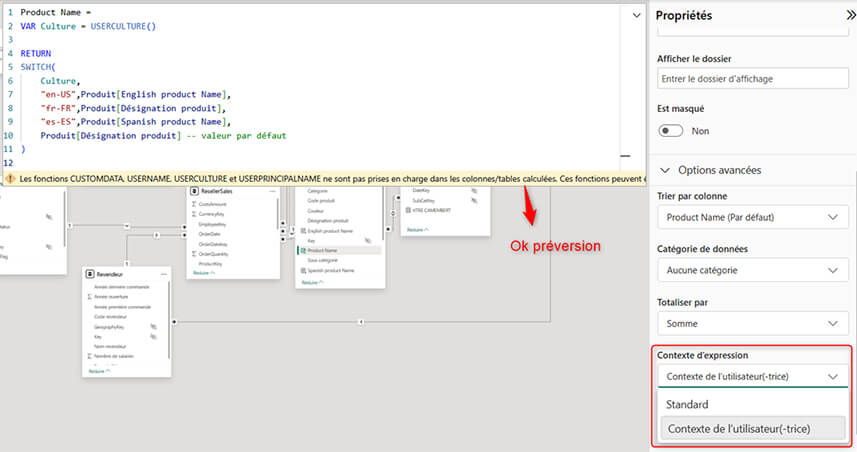Select the Product Name field in the Produit table

click(x=322, y=250)
